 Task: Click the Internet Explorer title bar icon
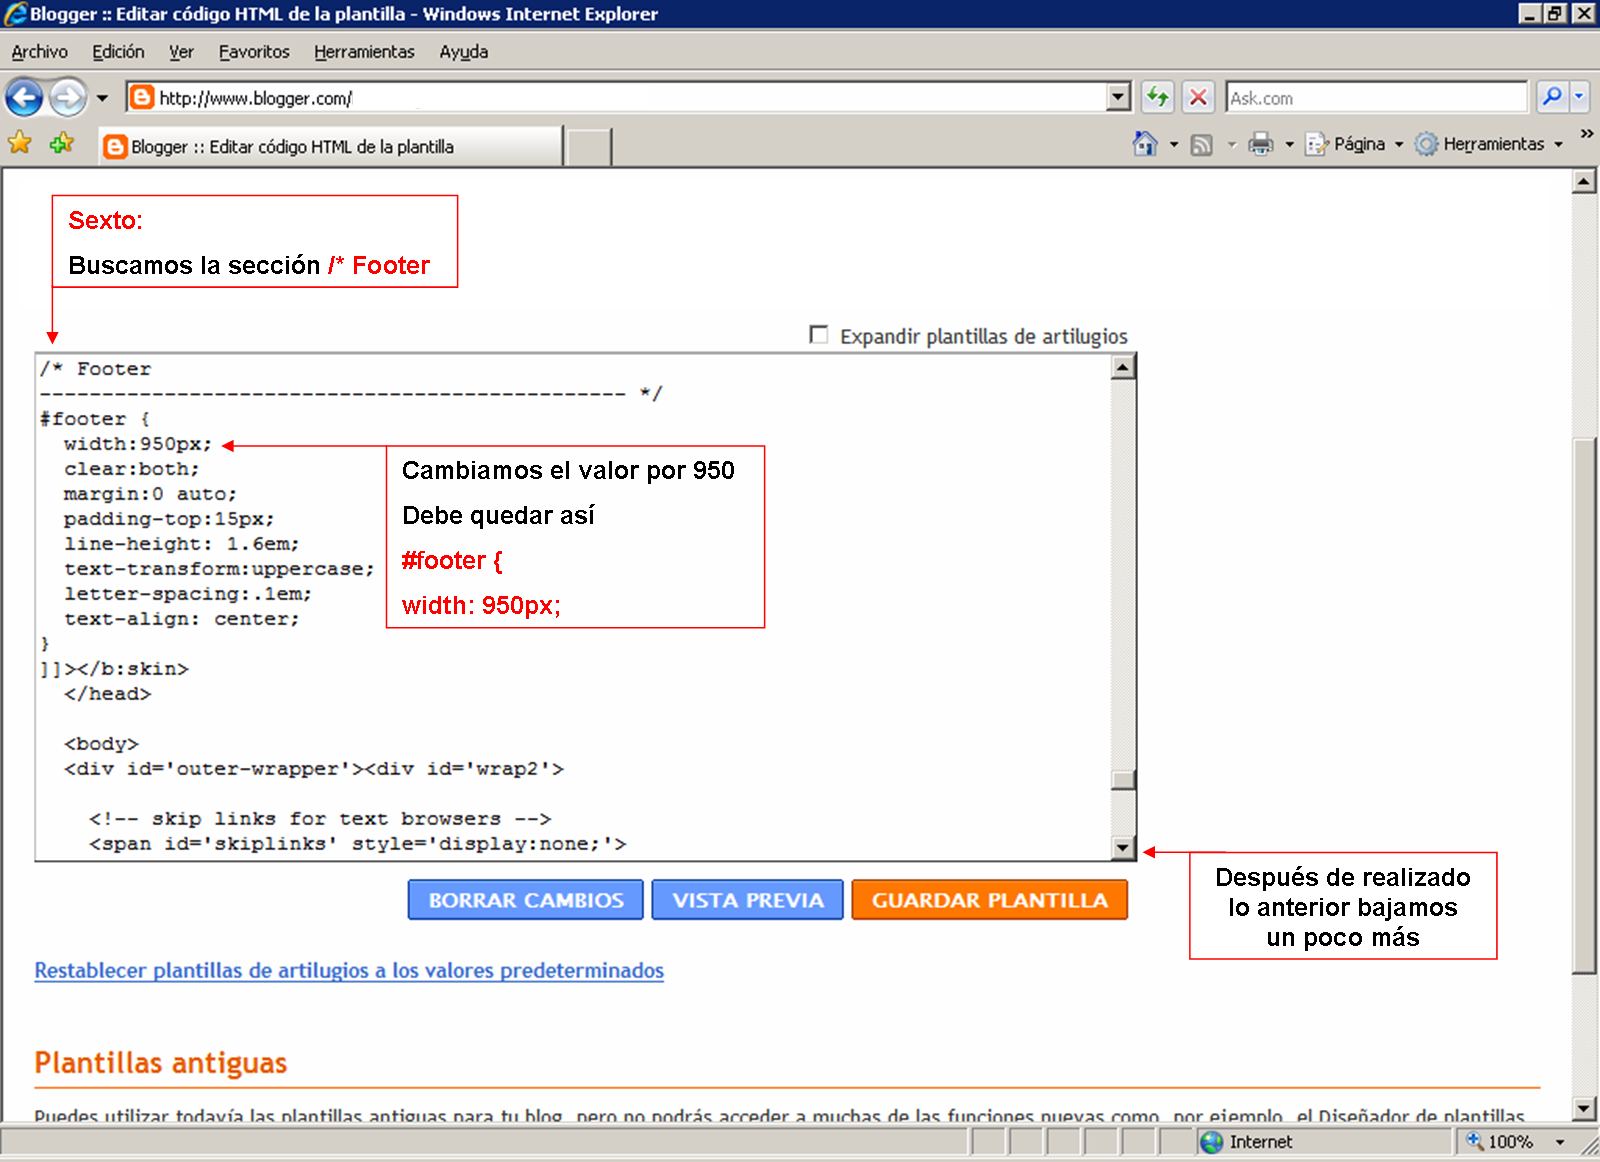[x=15, y=14]
